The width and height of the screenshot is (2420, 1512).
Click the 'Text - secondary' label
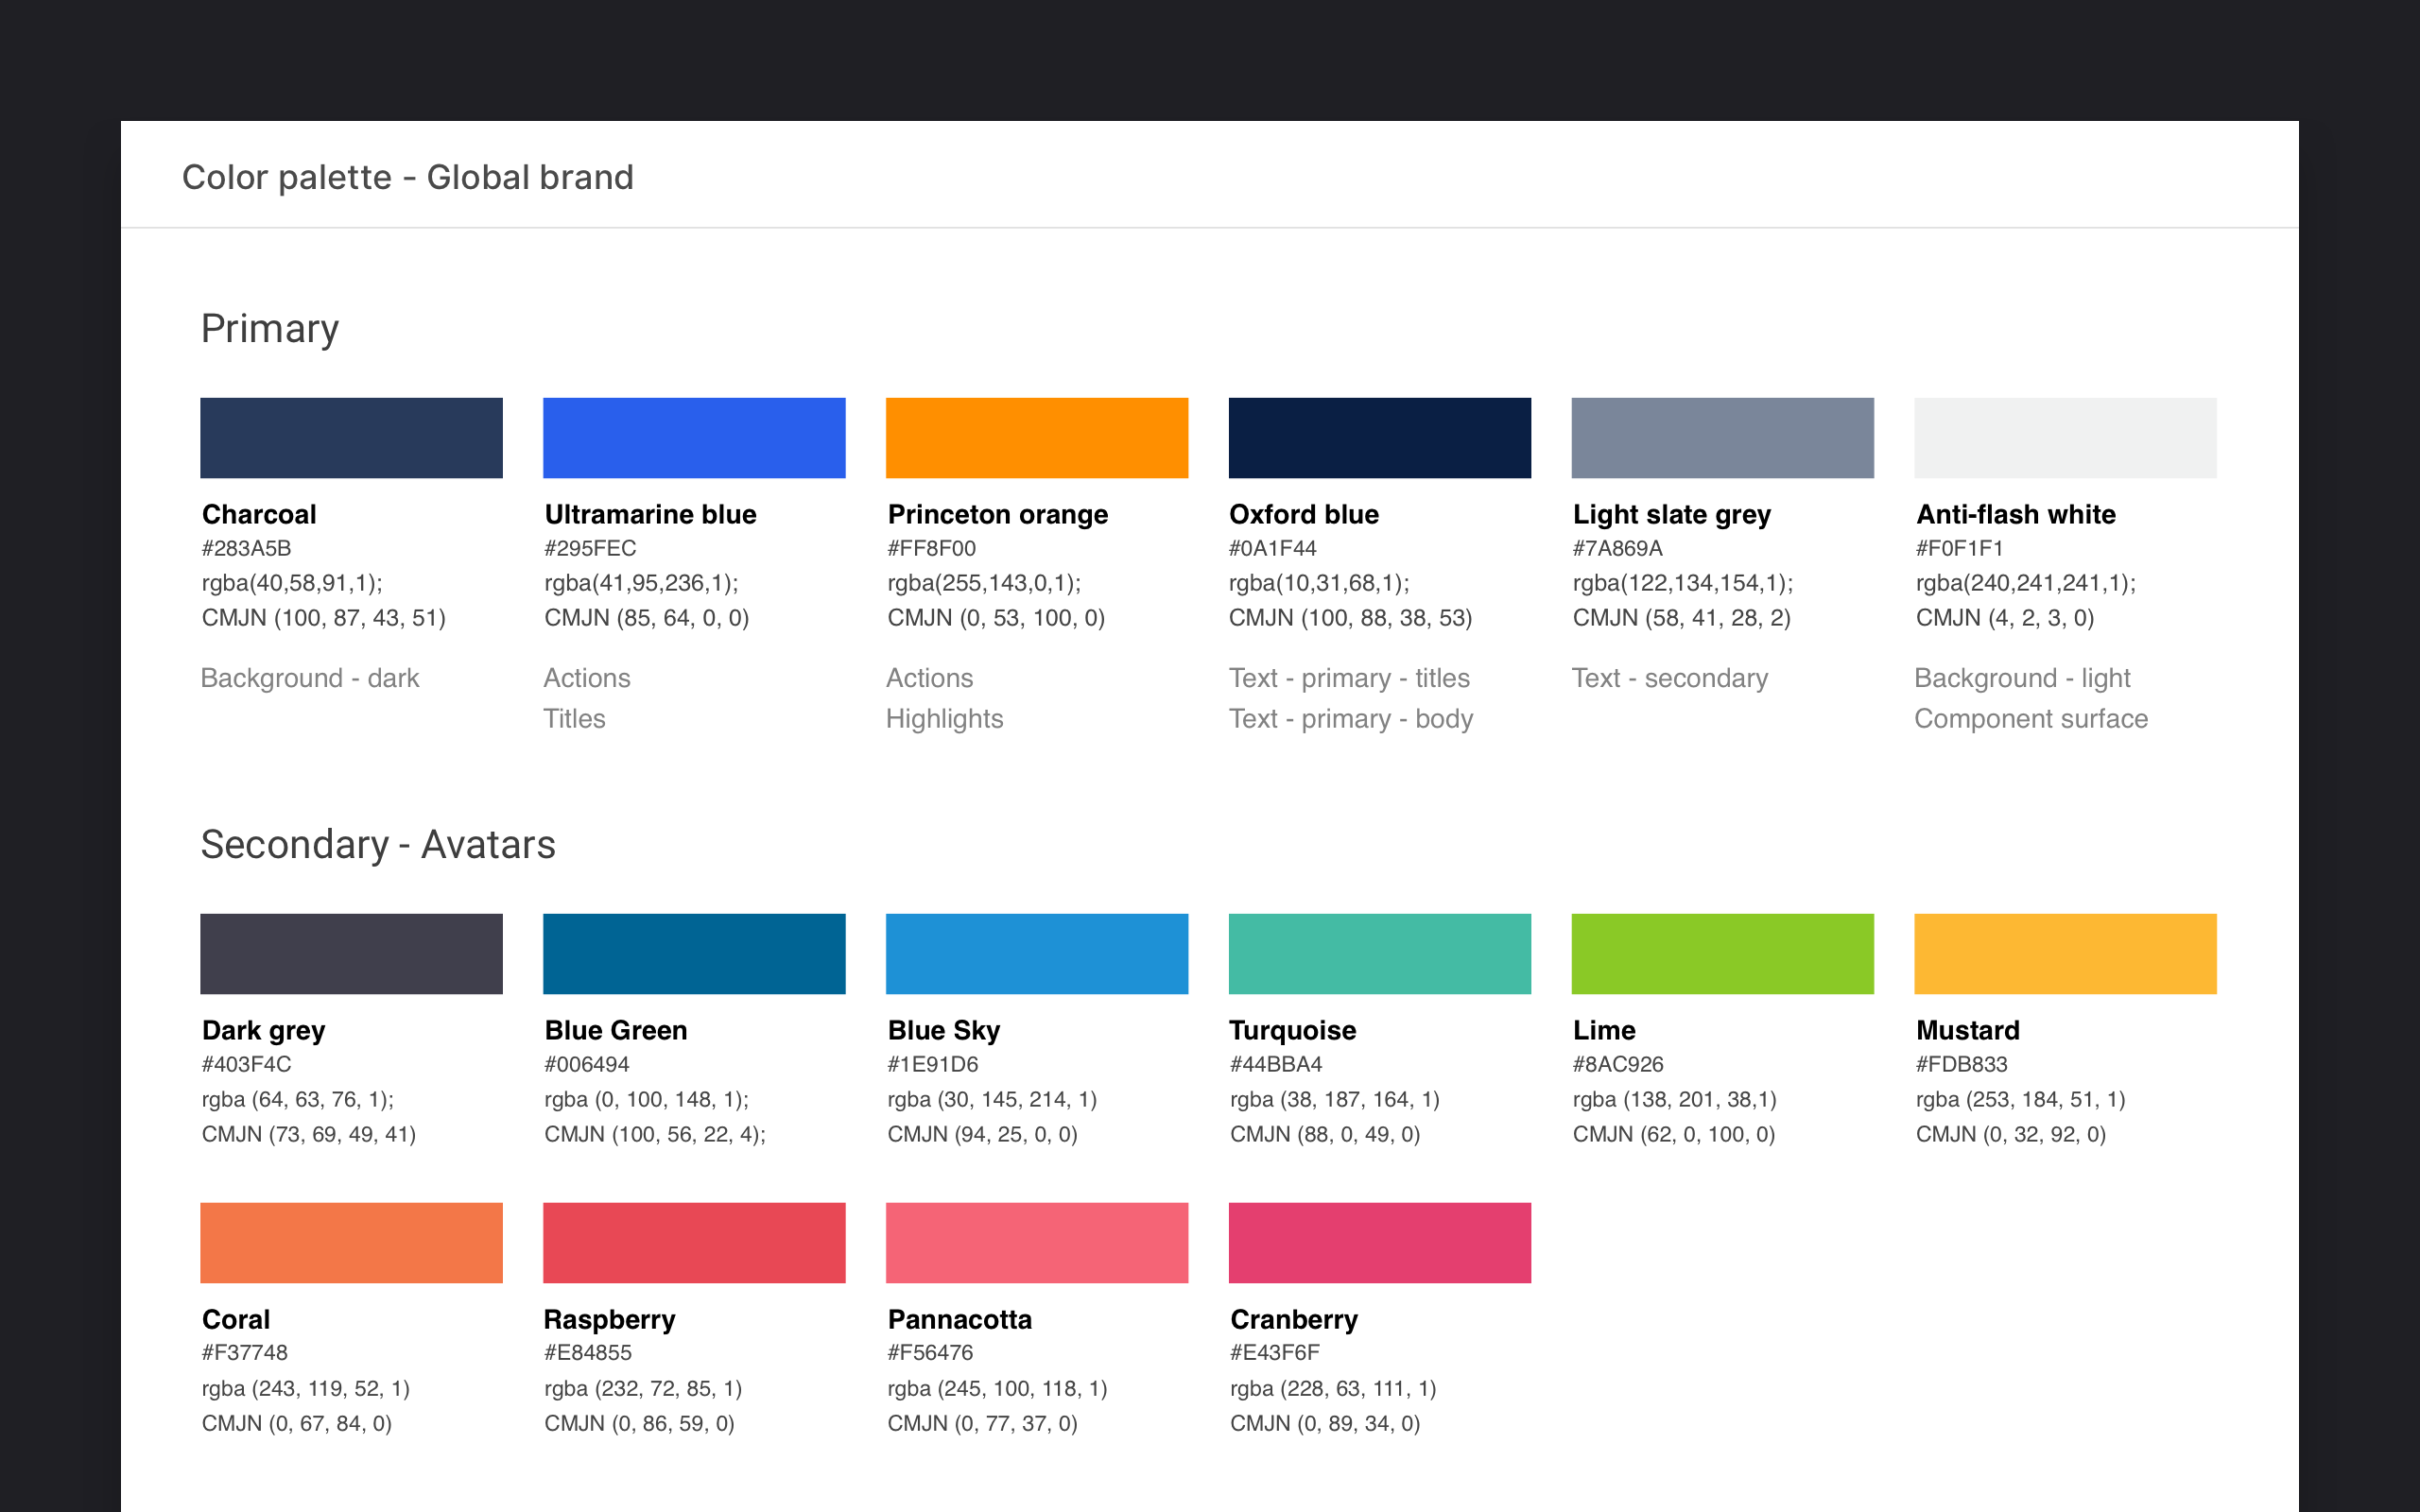pos(1670,678)
